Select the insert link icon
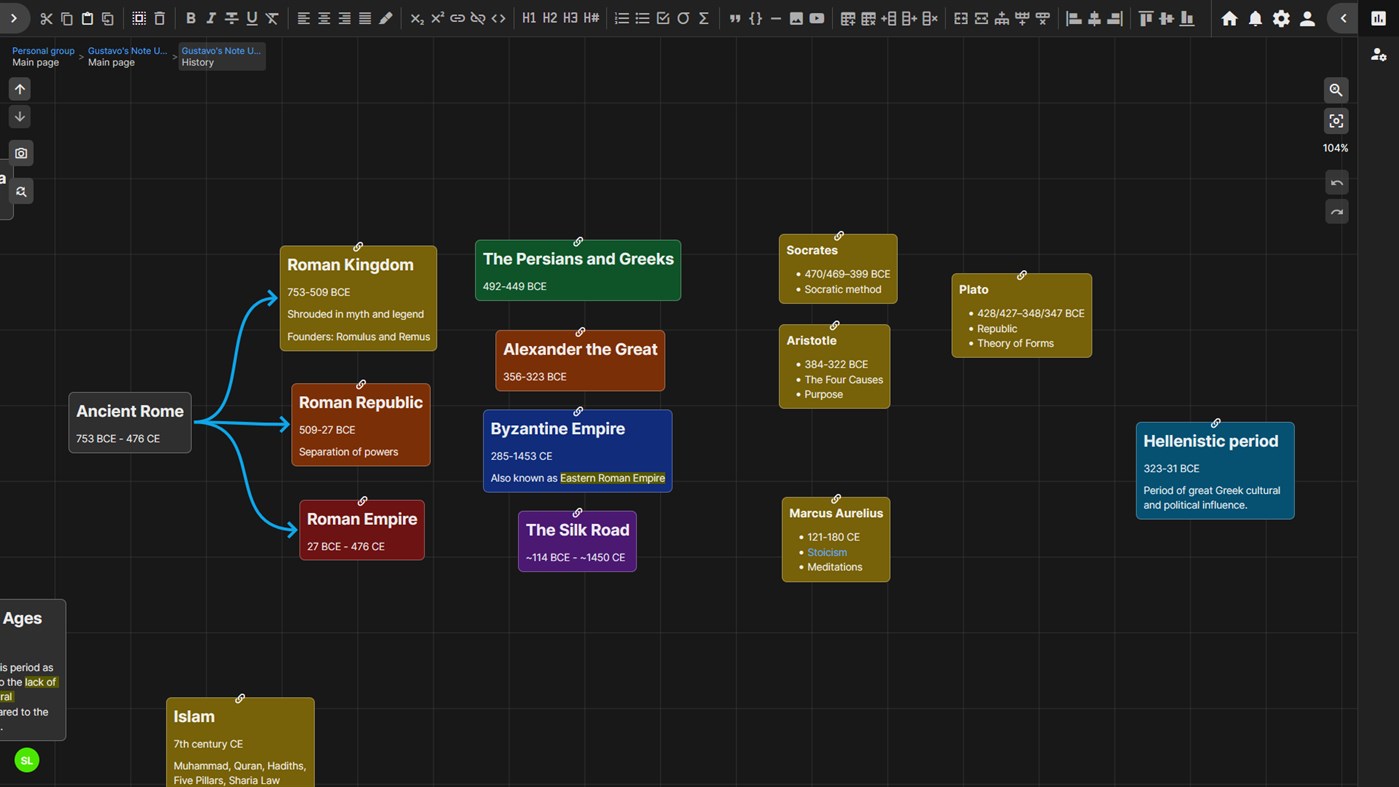This screenshot has height=787, width=1399. 458,18
